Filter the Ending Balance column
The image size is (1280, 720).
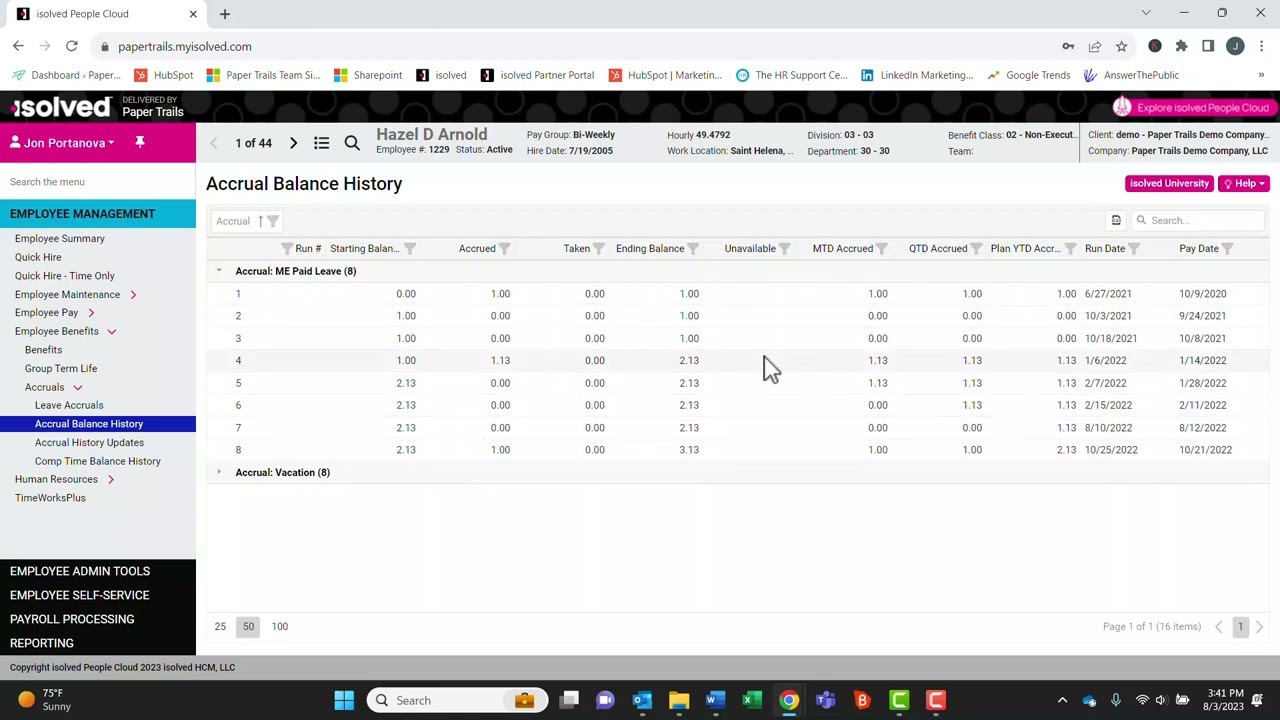pyautogui.click(x=693, y=248)
